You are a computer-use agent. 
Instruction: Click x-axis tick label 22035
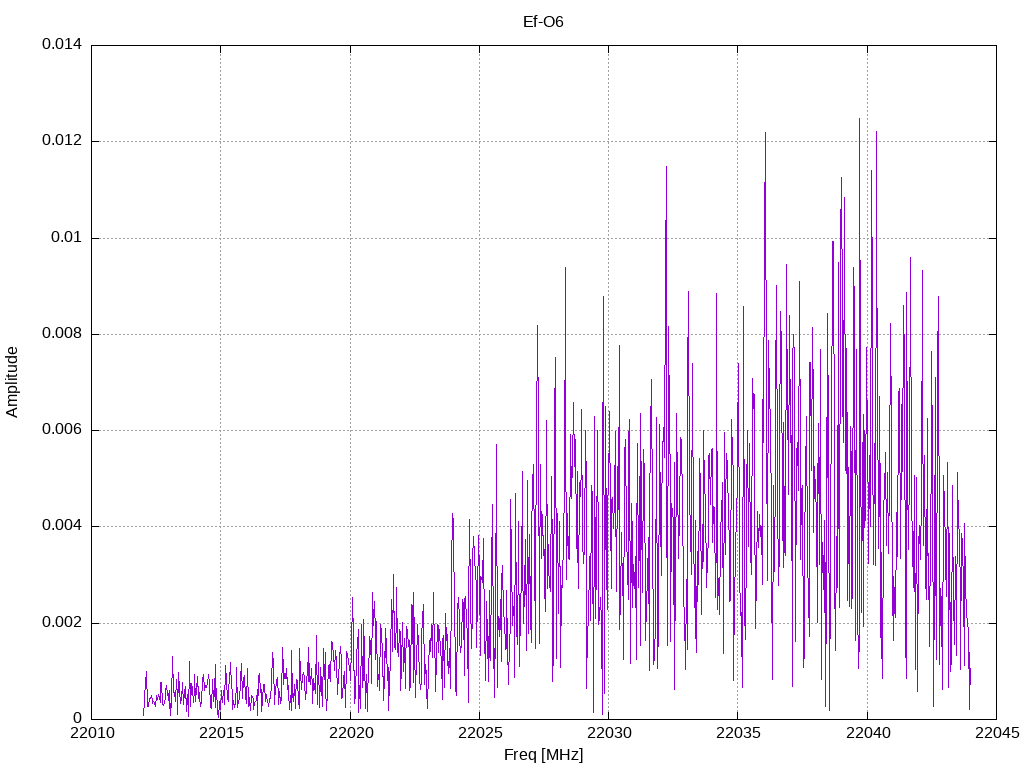(x=739, y=733)
